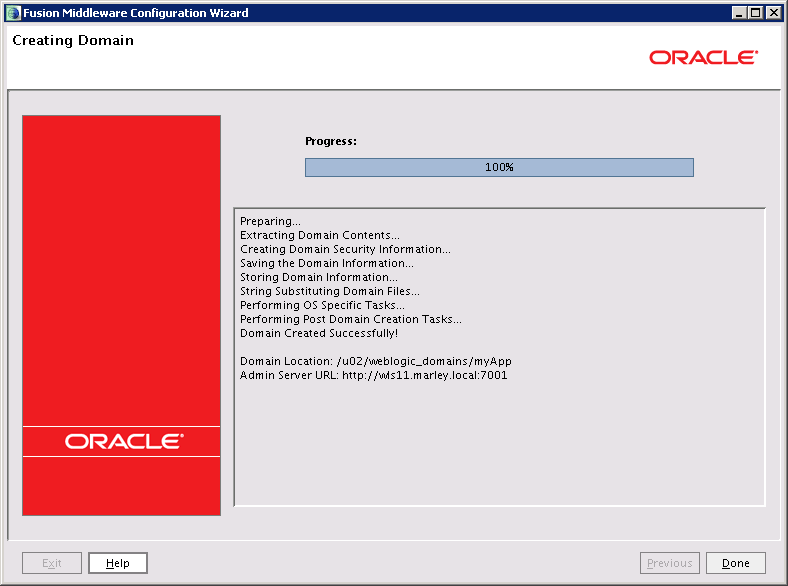Click Performing Post Domain Creation Tasks line

pyautogui.click(x=351, y=319)
